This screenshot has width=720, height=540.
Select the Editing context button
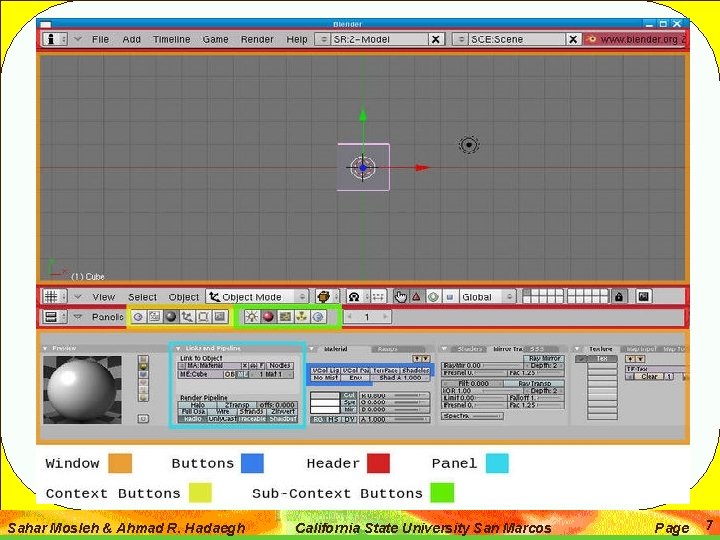coord(203,317)
